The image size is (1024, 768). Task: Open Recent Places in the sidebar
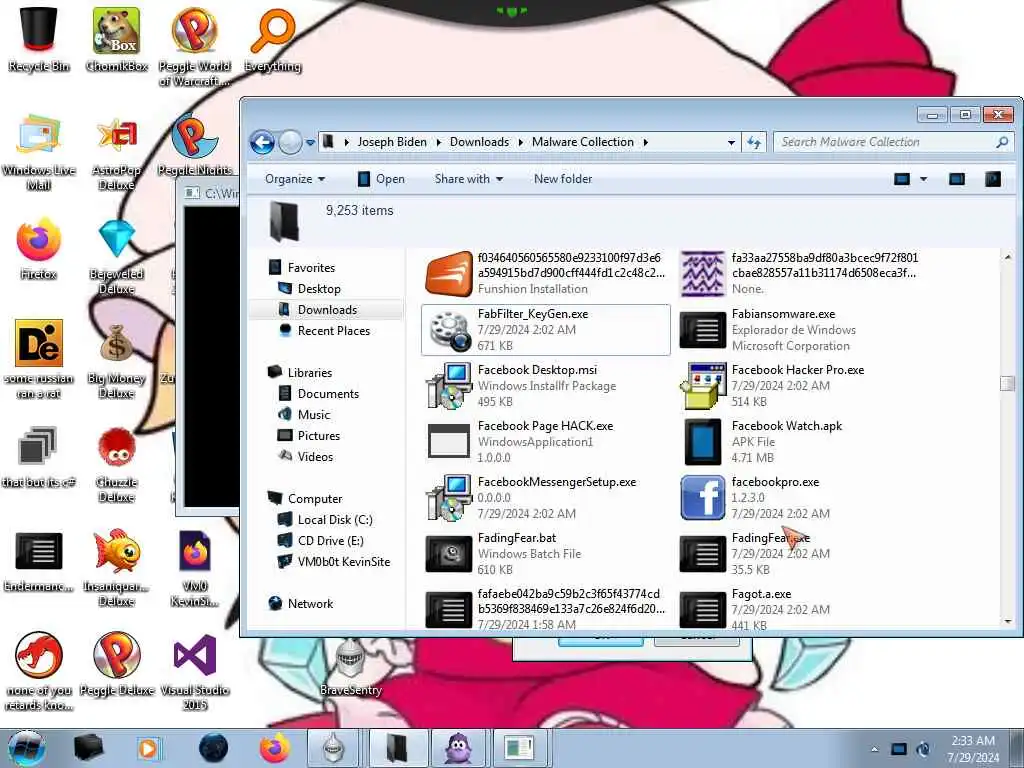[x=333, y=330]
